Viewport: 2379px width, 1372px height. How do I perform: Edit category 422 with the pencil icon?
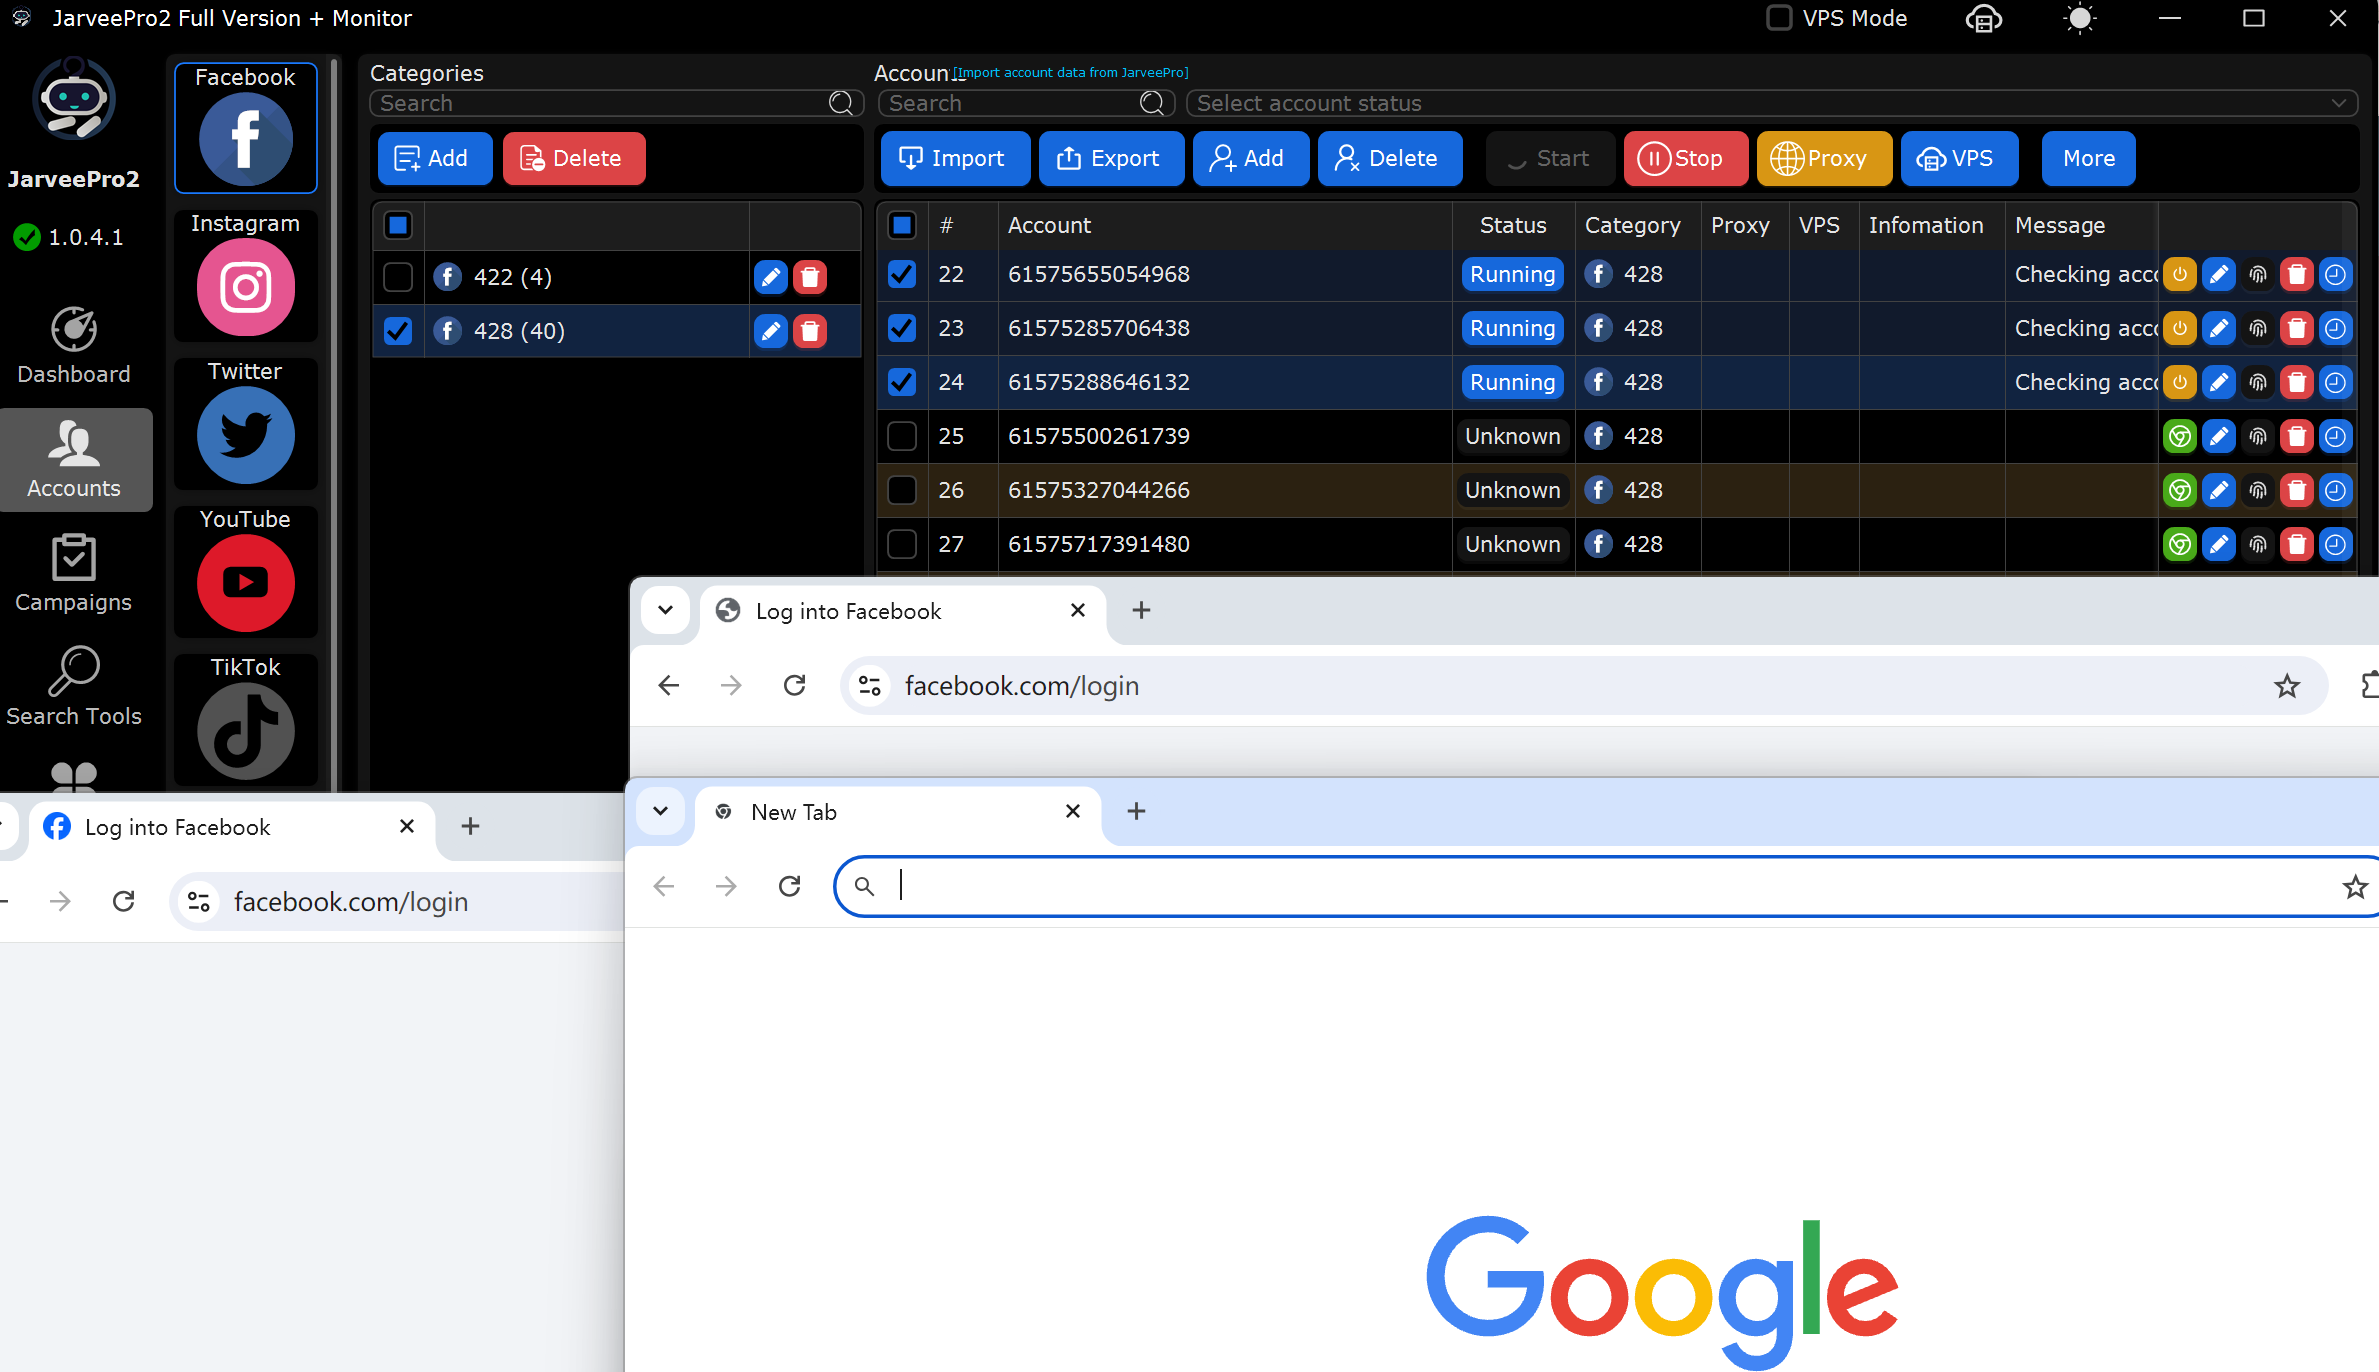[771, 277]
